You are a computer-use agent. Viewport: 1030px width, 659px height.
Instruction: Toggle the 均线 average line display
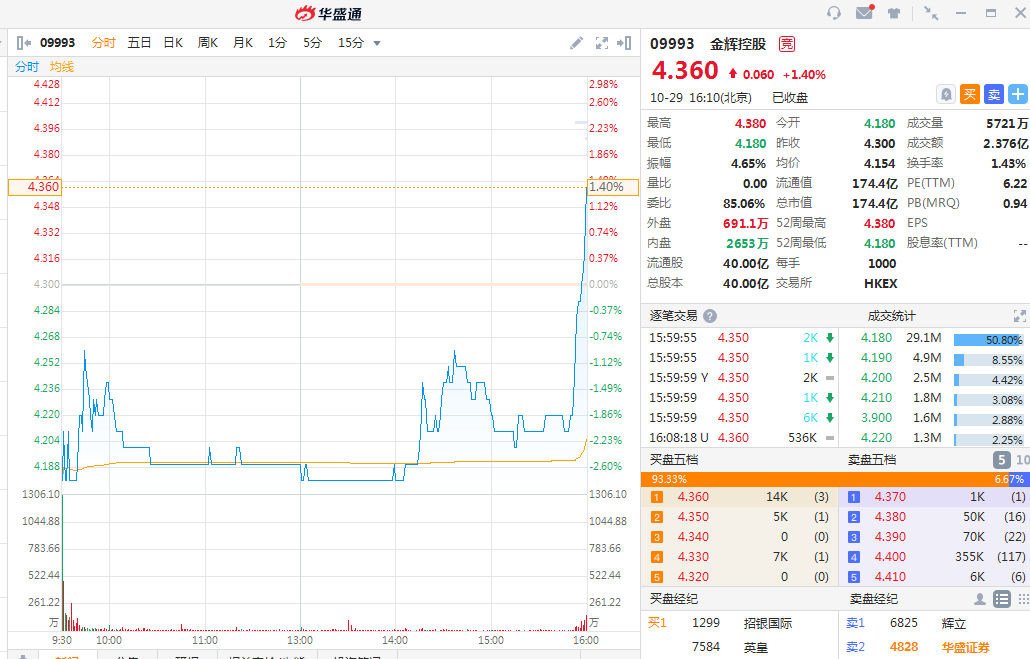(62, 67)
